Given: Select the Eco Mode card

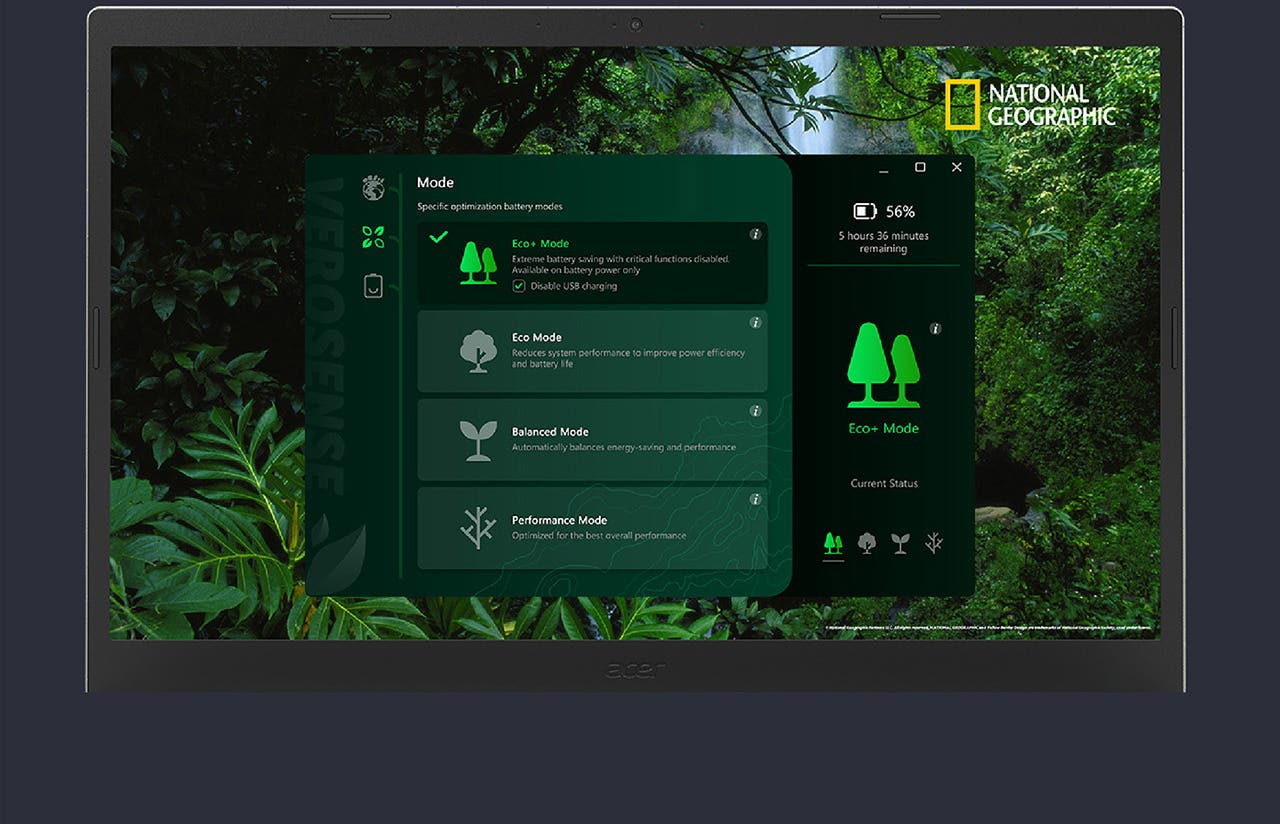Looking at the screenshot, I should tap(592, 351).
